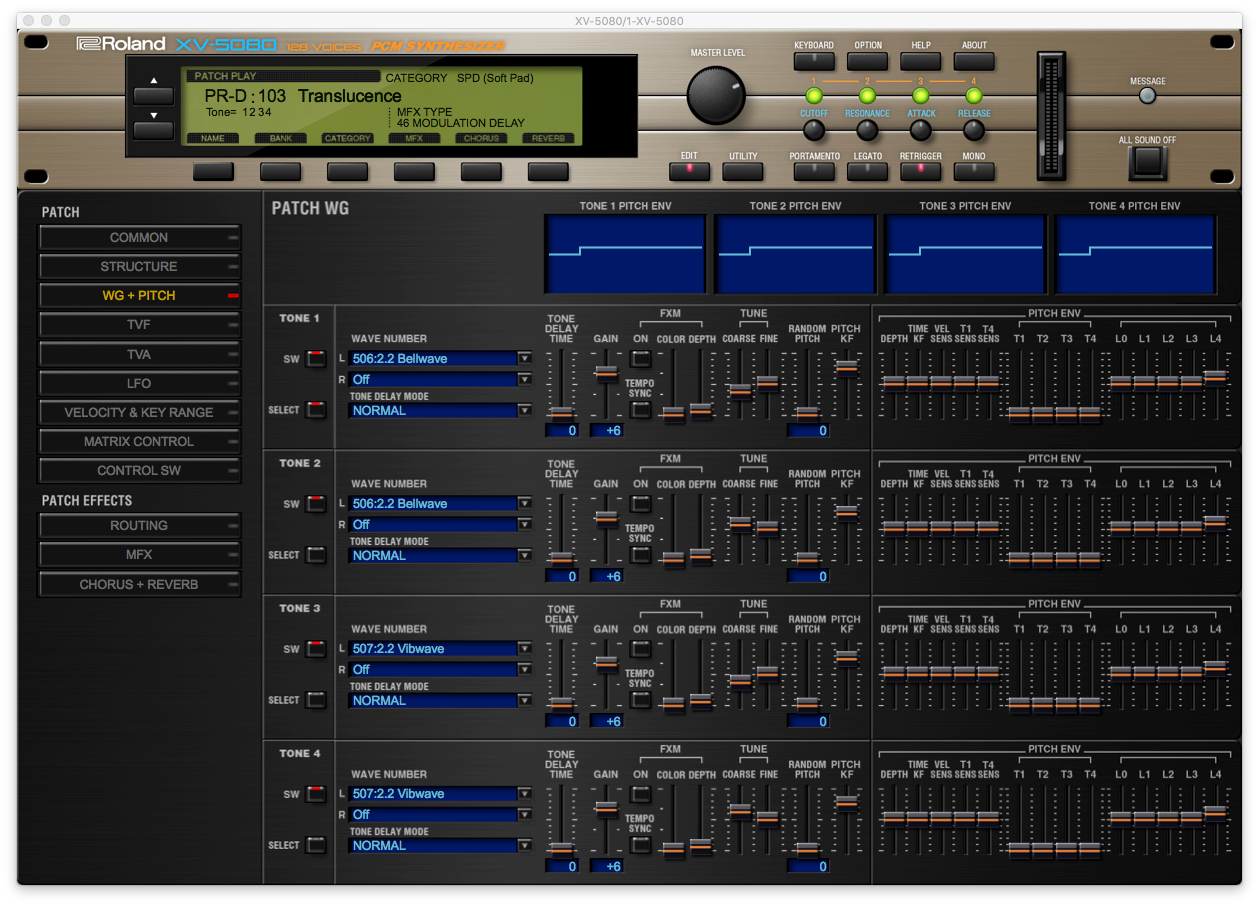Adjust Tone 3 Coarse tune slider

click(x=740, y=681)
